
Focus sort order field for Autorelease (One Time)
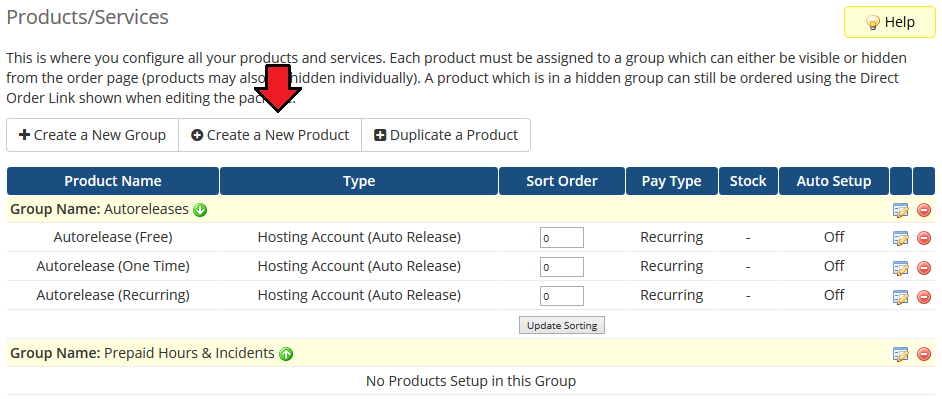pyautogui.click(x=562, y=267)
